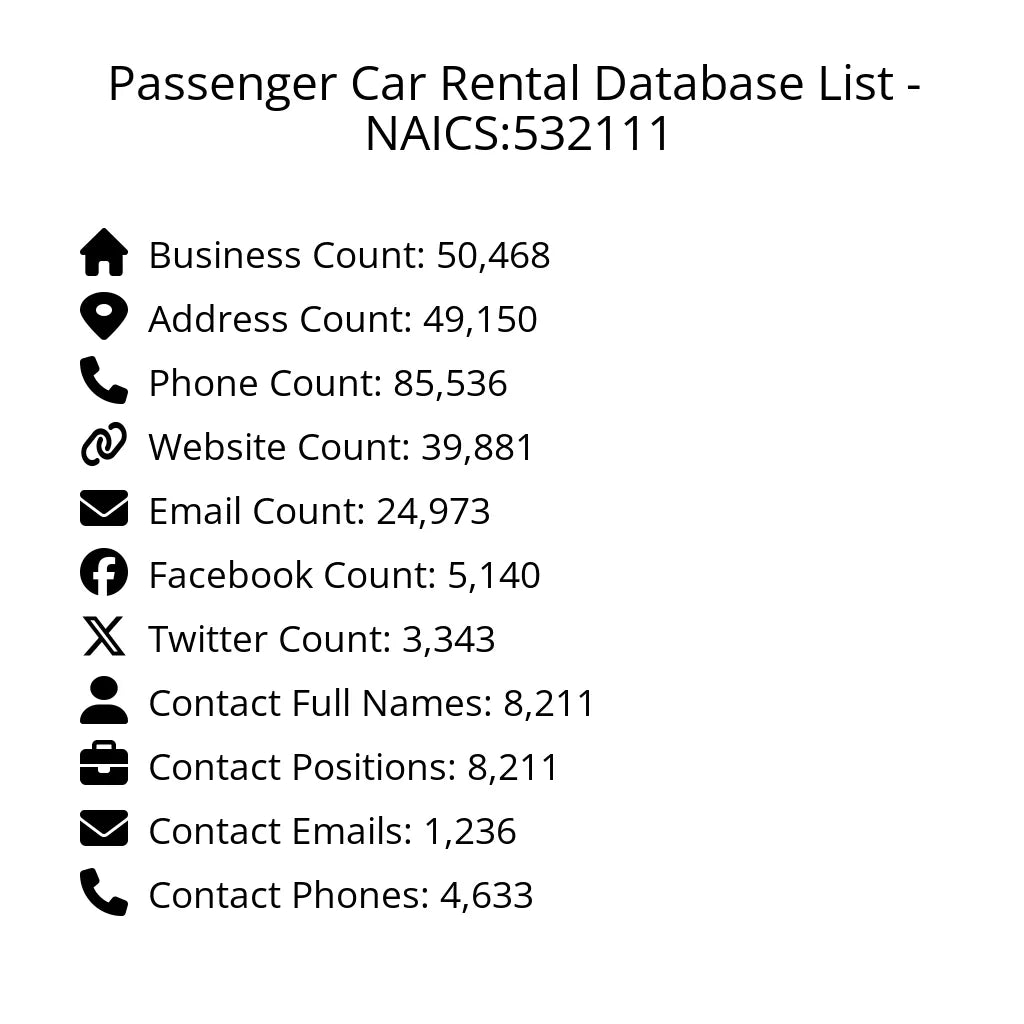Click the chain link icon for Website Count

click(104, 445)
